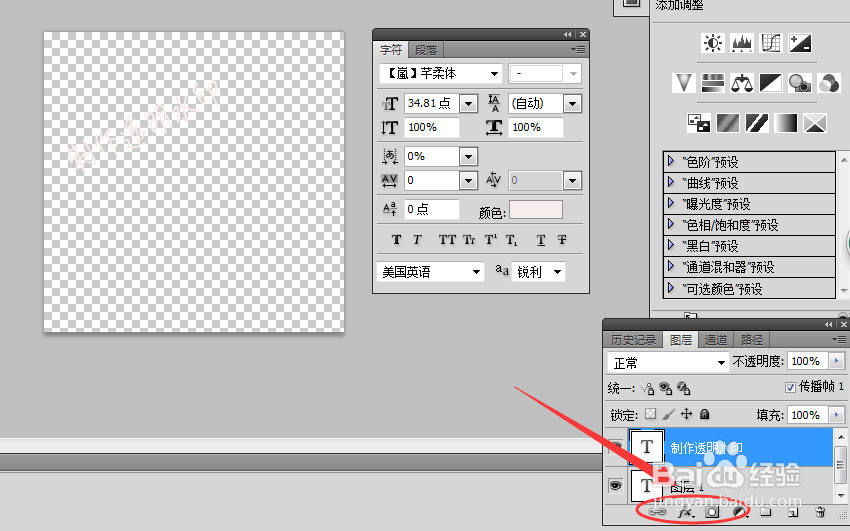Toggle Small Caps text style
This screenshot has height=531, width=850.
[469, 239]
